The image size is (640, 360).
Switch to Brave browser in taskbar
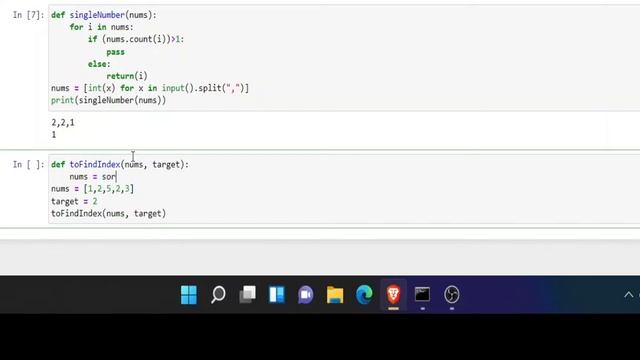[393, 295]
